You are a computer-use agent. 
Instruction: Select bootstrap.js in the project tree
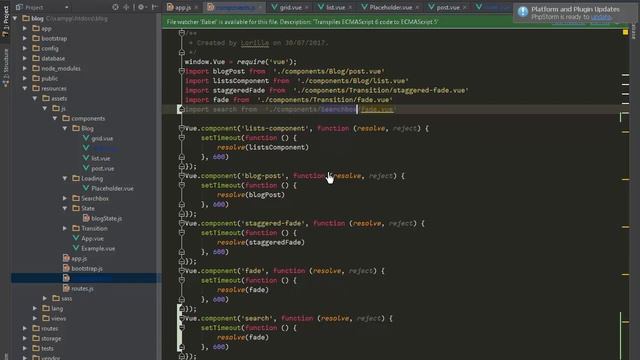[87, 269]
